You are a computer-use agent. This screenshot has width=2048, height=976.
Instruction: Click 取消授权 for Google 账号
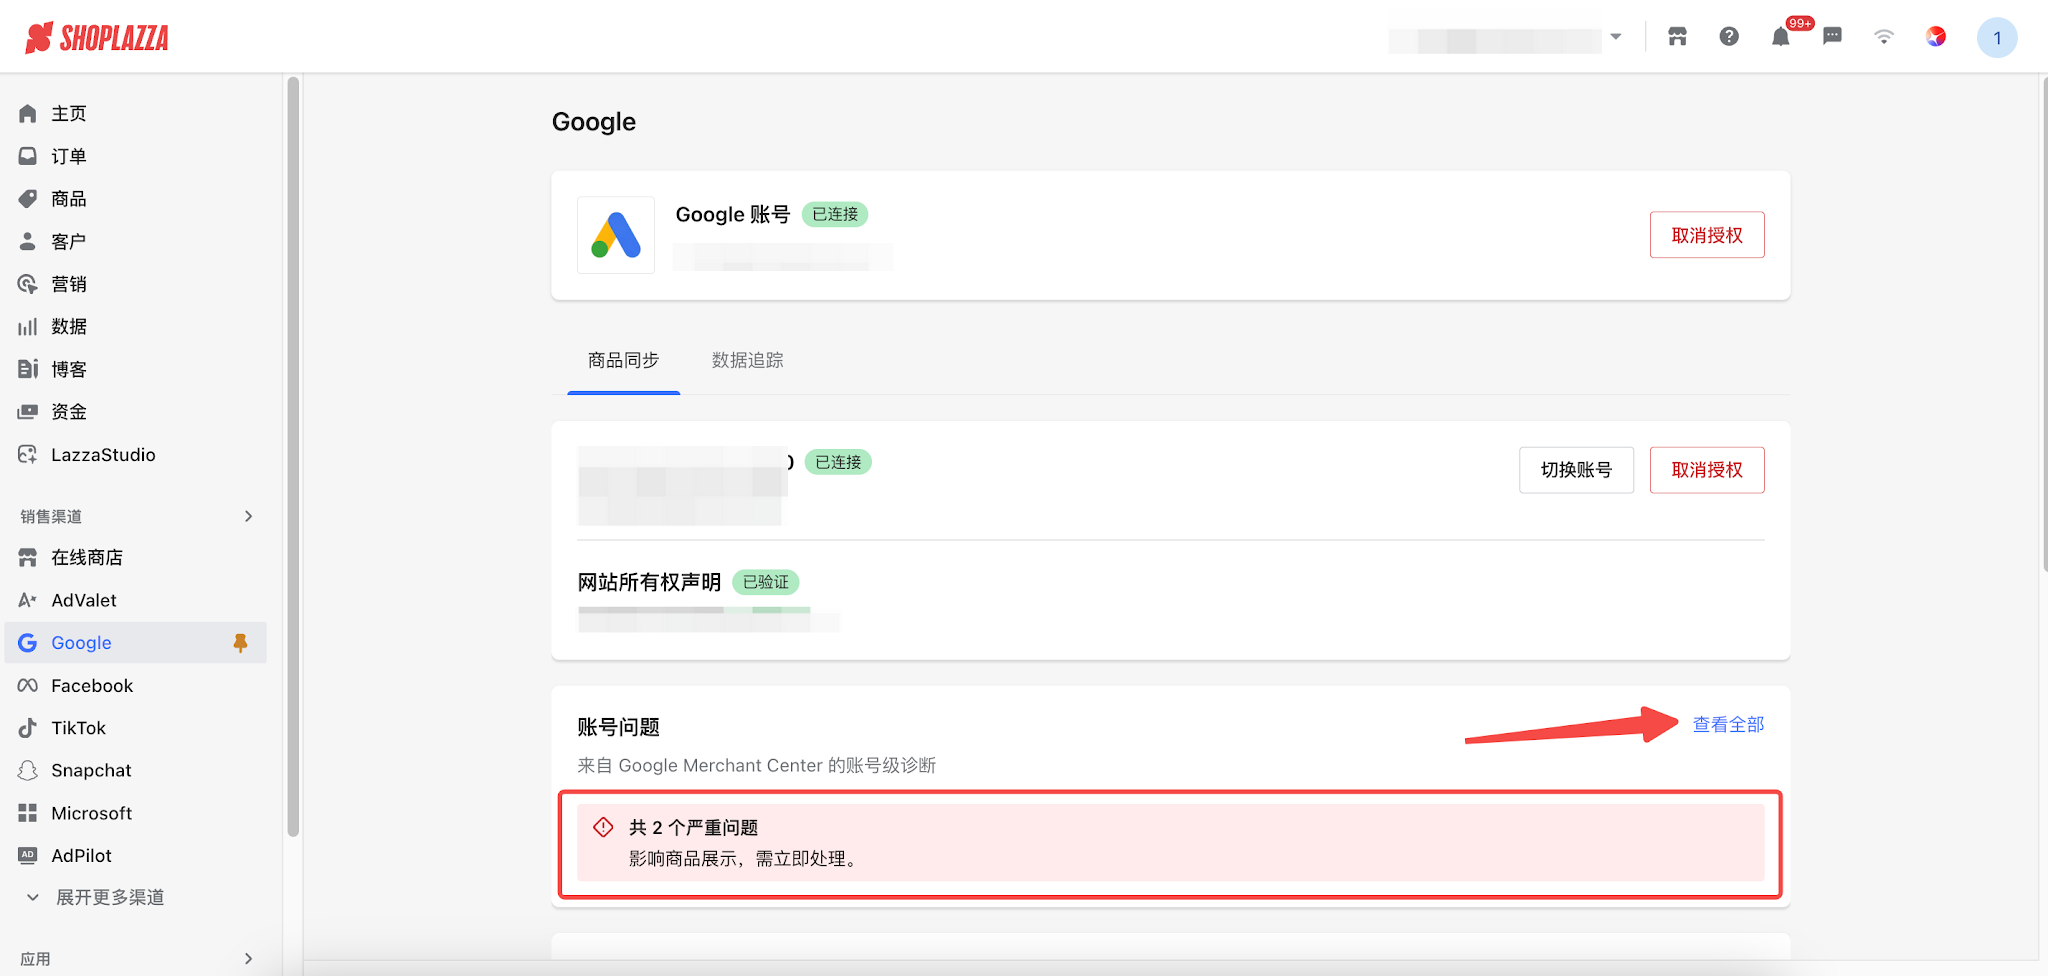point(1707,235)
